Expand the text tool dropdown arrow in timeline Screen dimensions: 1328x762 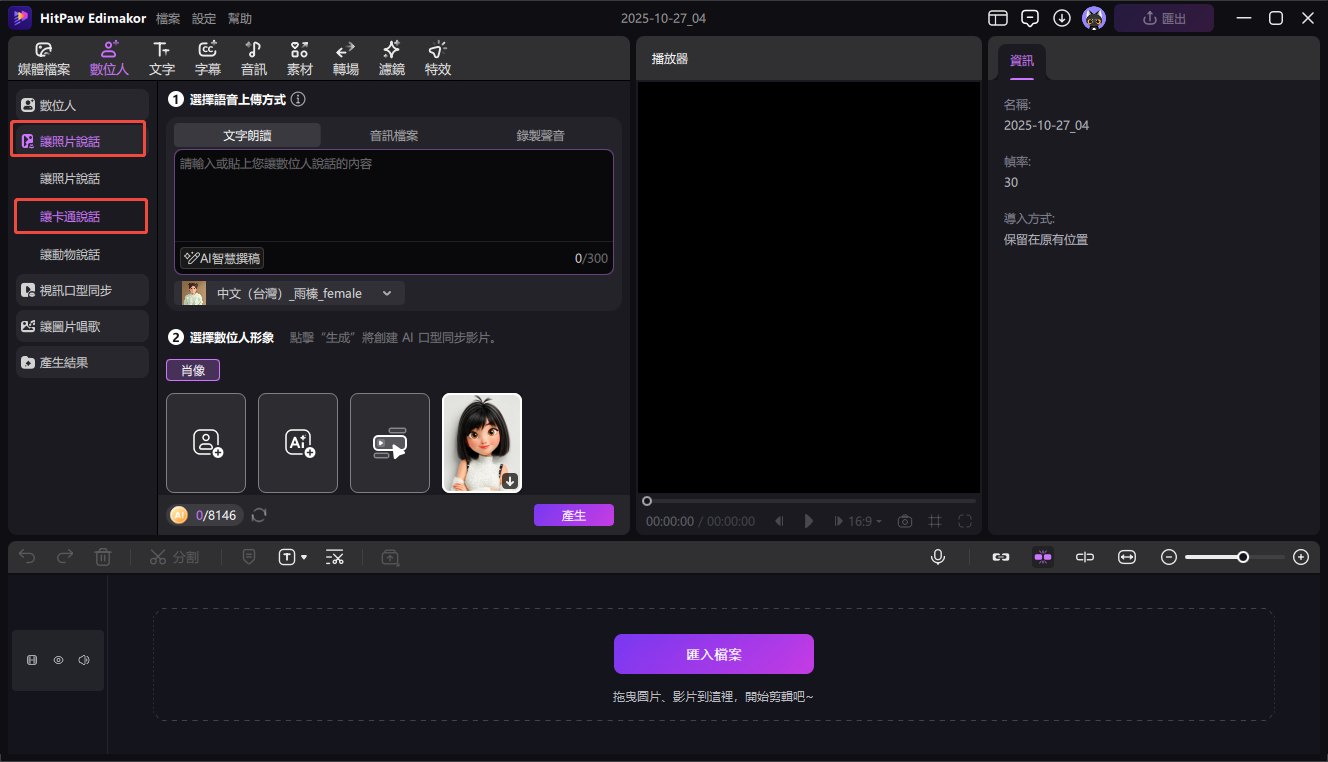point(304,557)
